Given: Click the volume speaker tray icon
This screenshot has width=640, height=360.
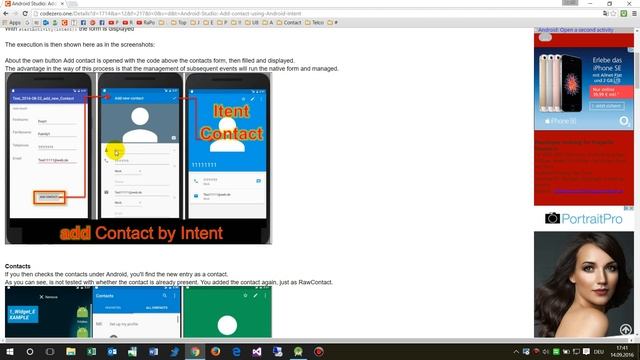Looking at the screenshot, I should coord(546,351).
